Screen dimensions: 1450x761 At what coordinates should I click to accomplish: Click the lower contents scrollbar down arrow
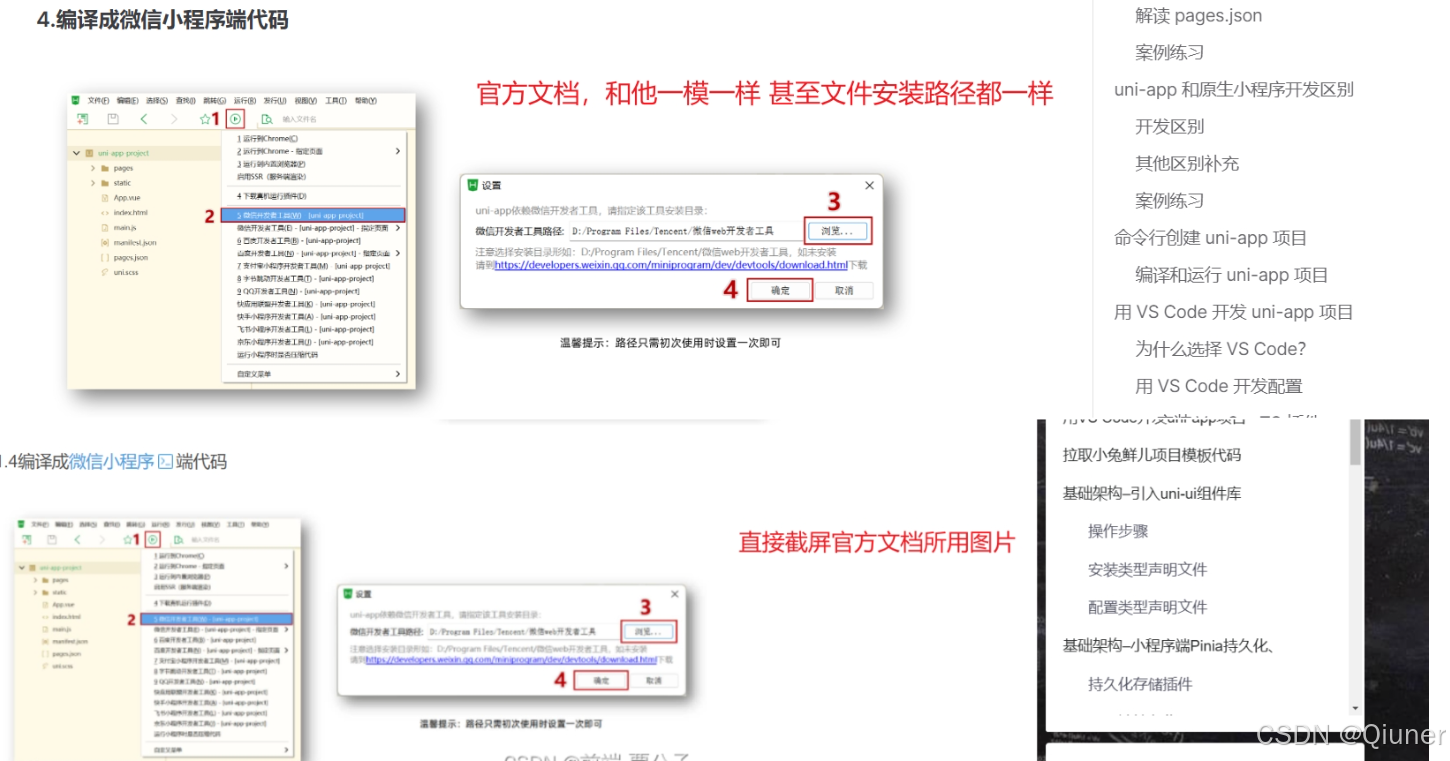(x=1355, y=709)
